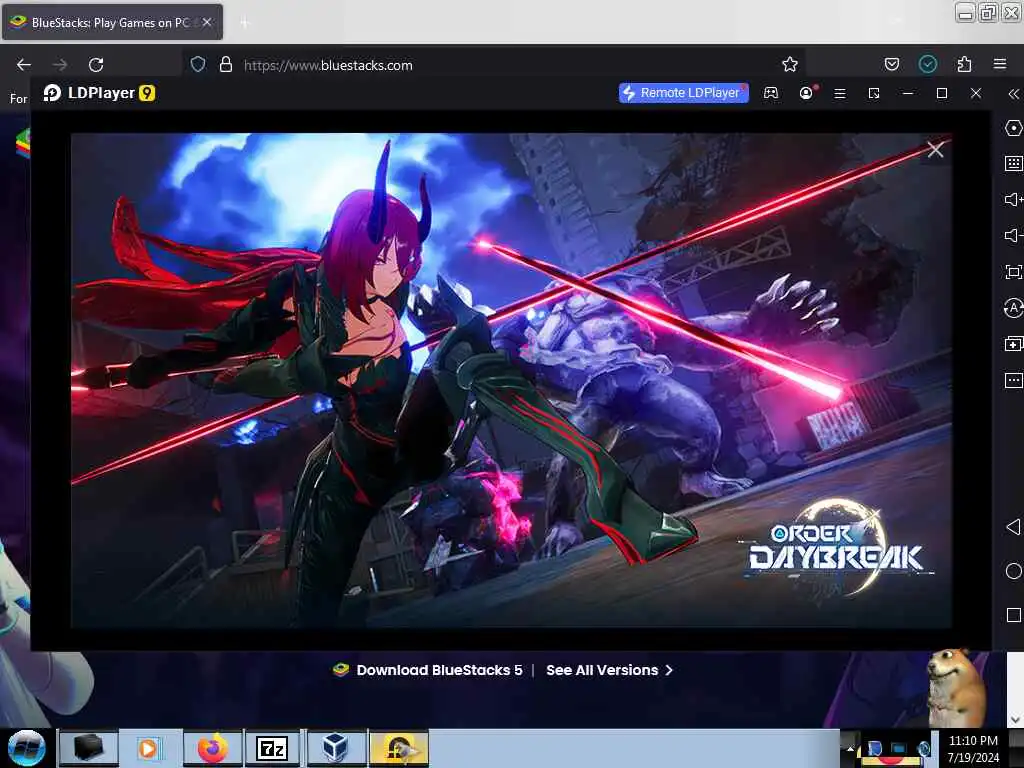
Task: Open media player from taskbar
Action: (150, 748)
